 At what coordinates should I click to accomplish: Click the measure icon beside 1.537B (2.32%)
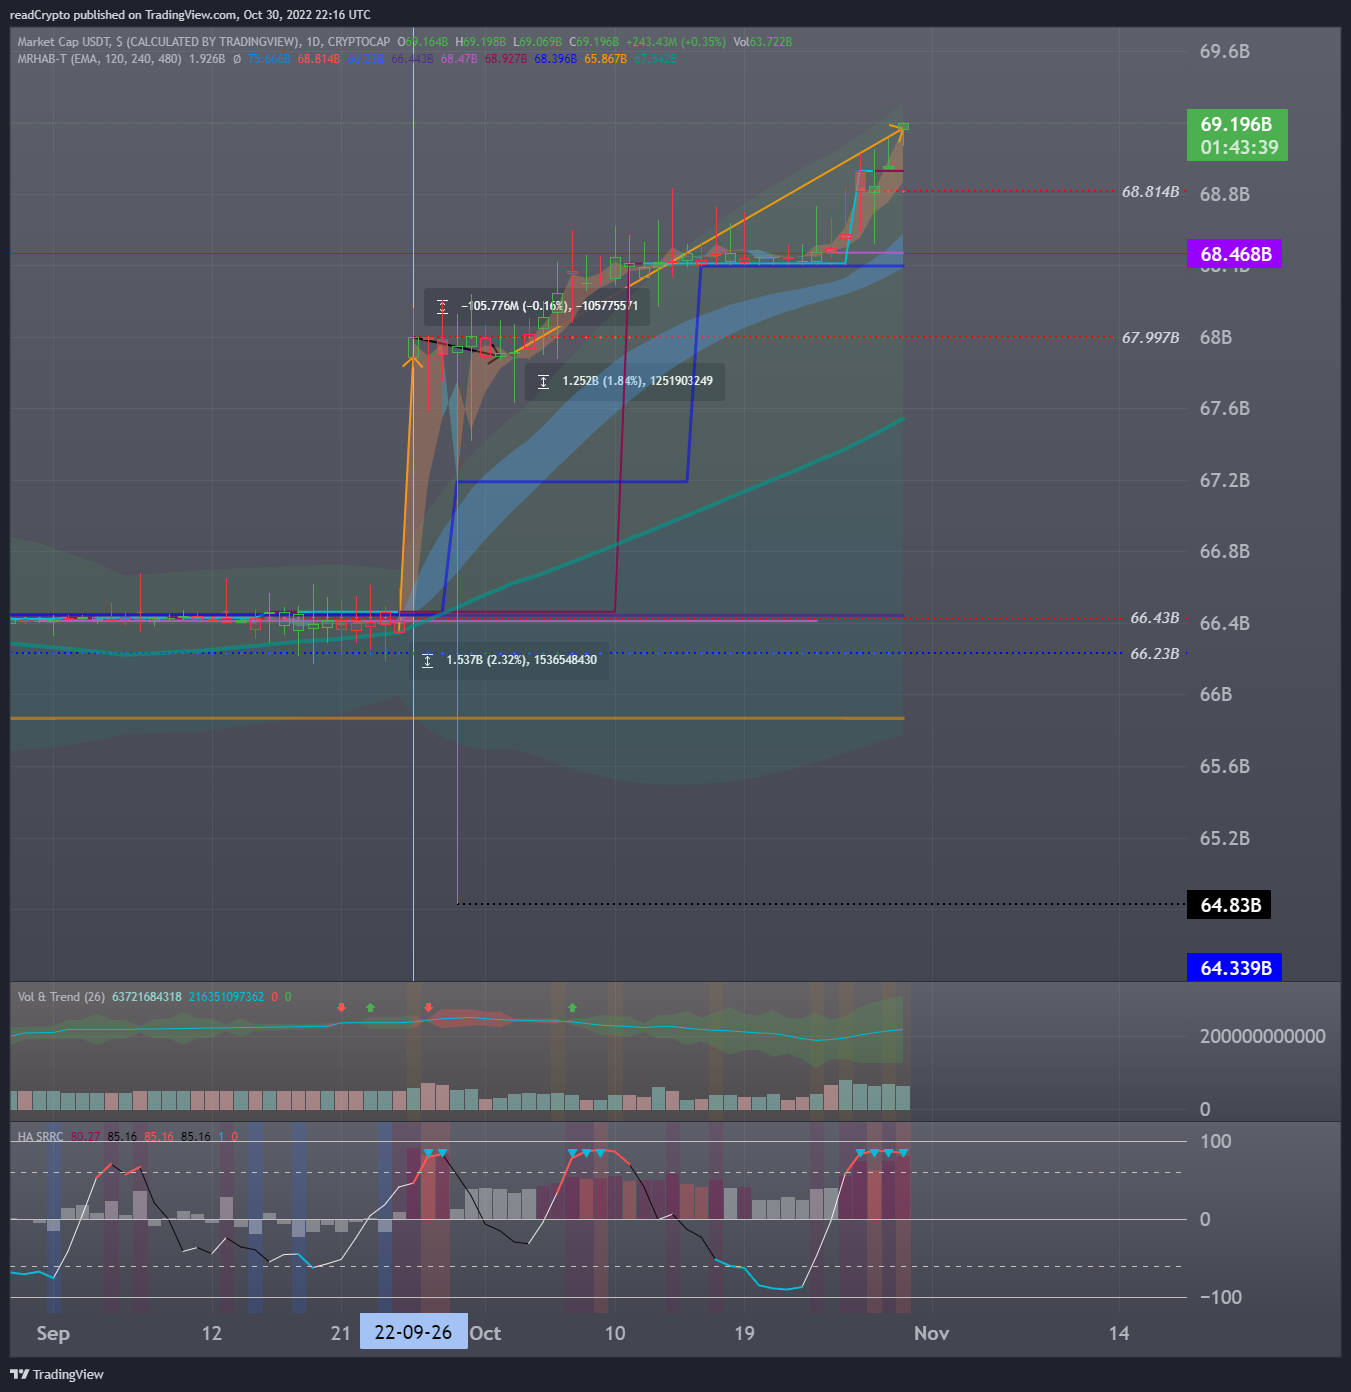point(427,660)
